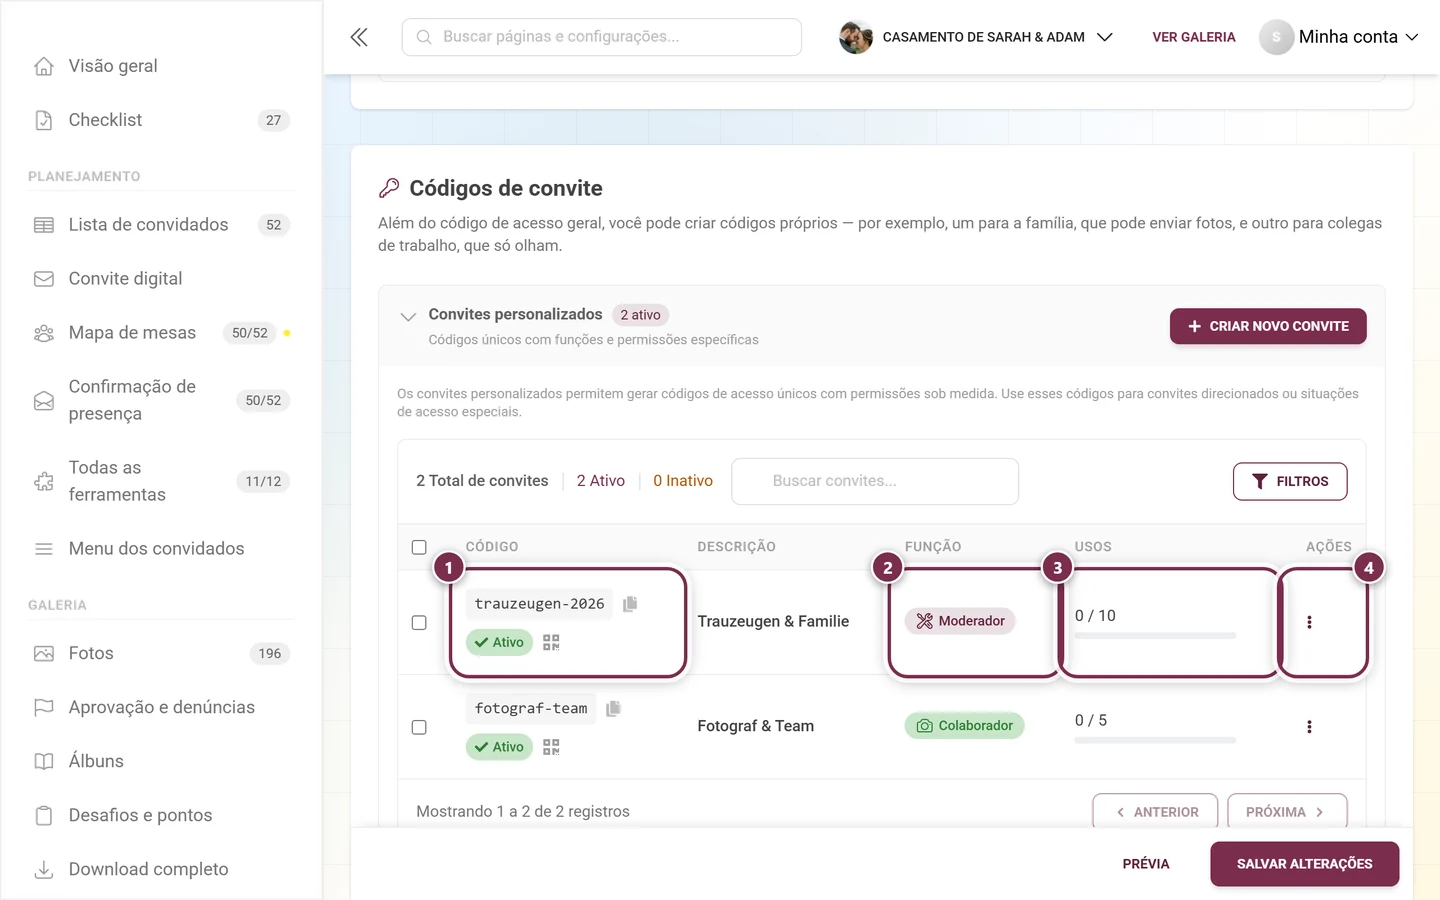Focus the Buscar páginas e configurações field
This screenshot has width=1440, height=900.
point(601,37)
